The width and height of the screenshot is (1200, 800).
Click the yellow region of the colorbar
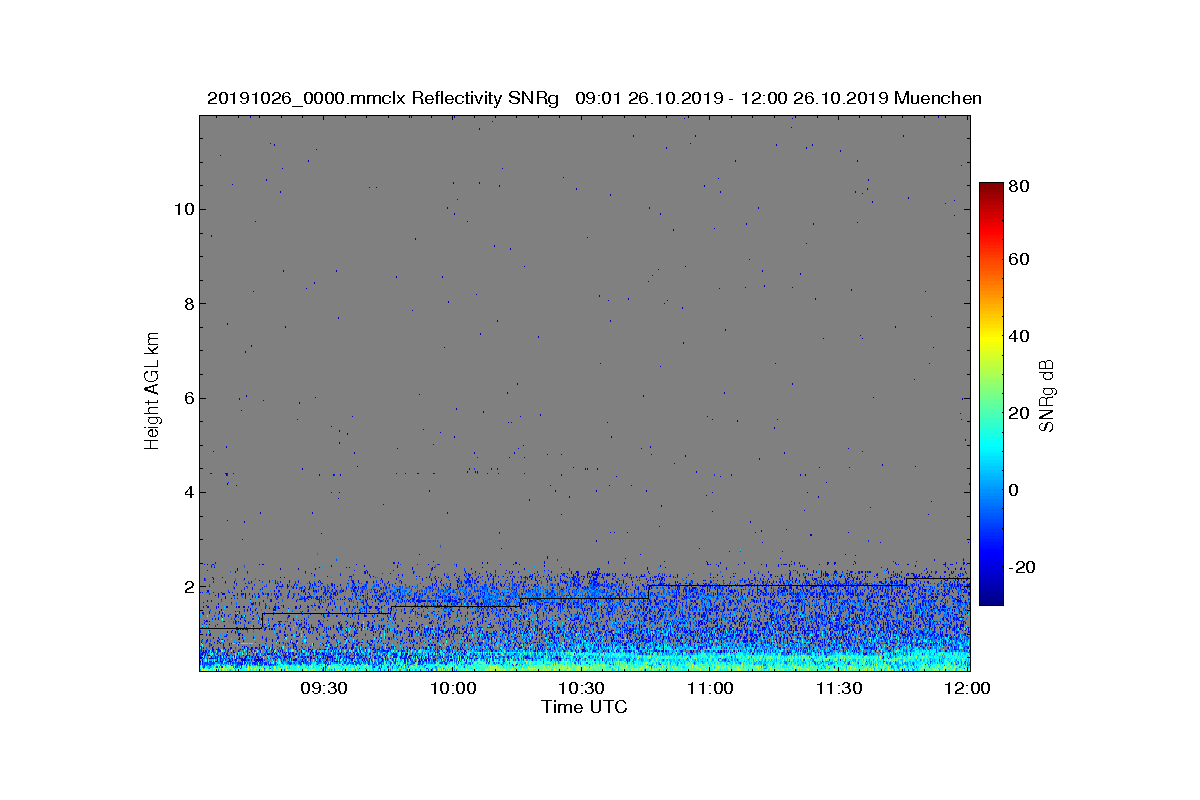click(x=991, y=337)
